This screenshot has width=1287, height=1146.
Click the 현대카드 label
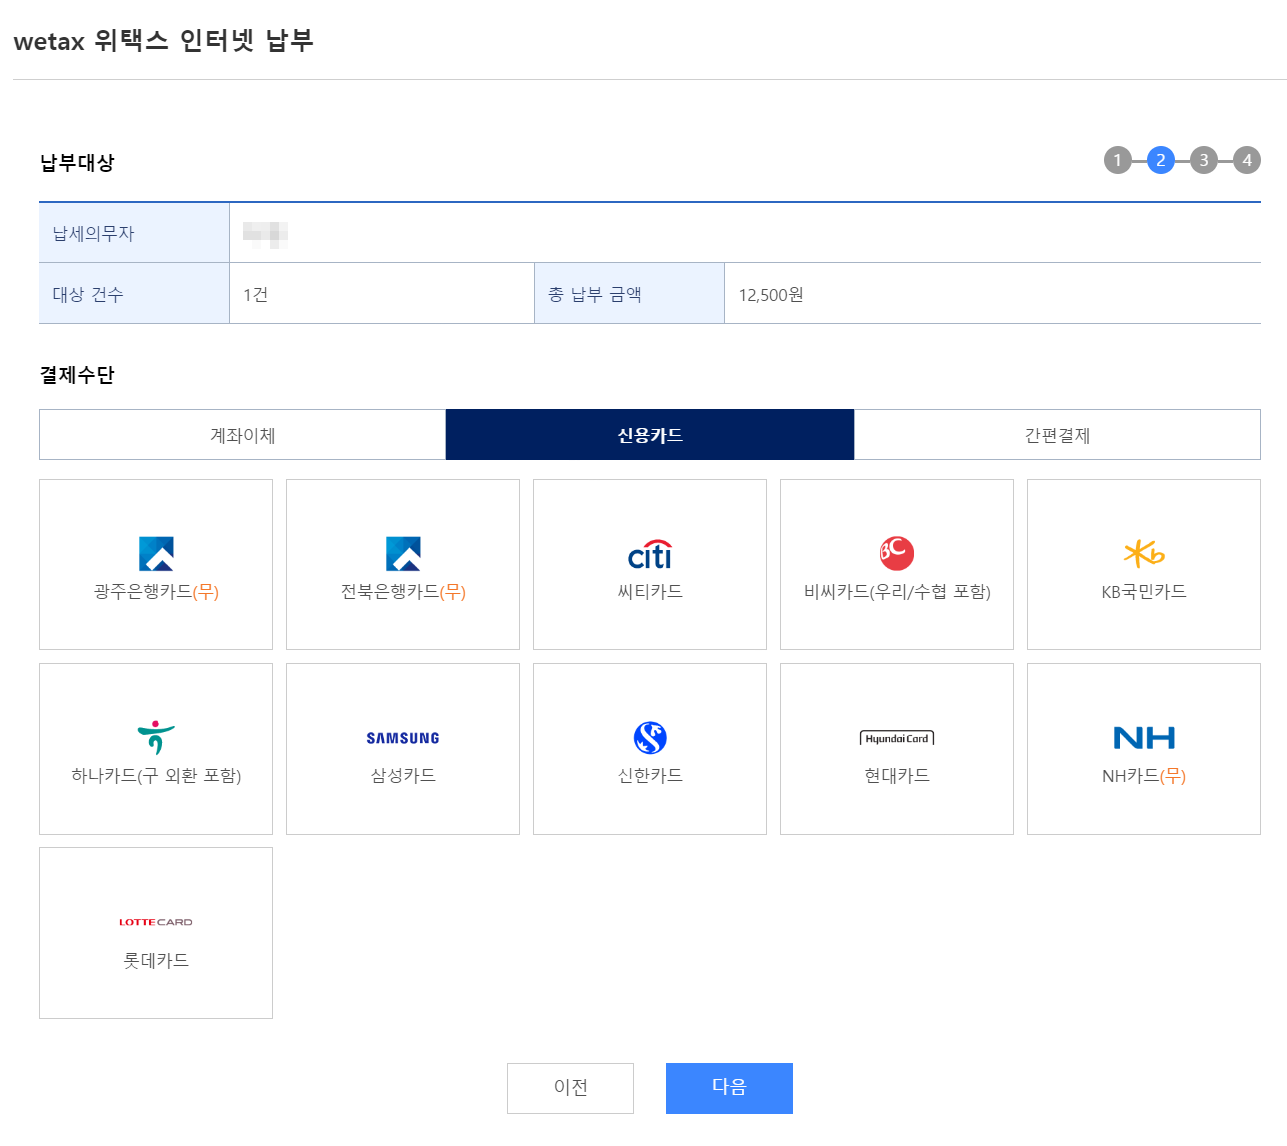[x=897, y=776]
